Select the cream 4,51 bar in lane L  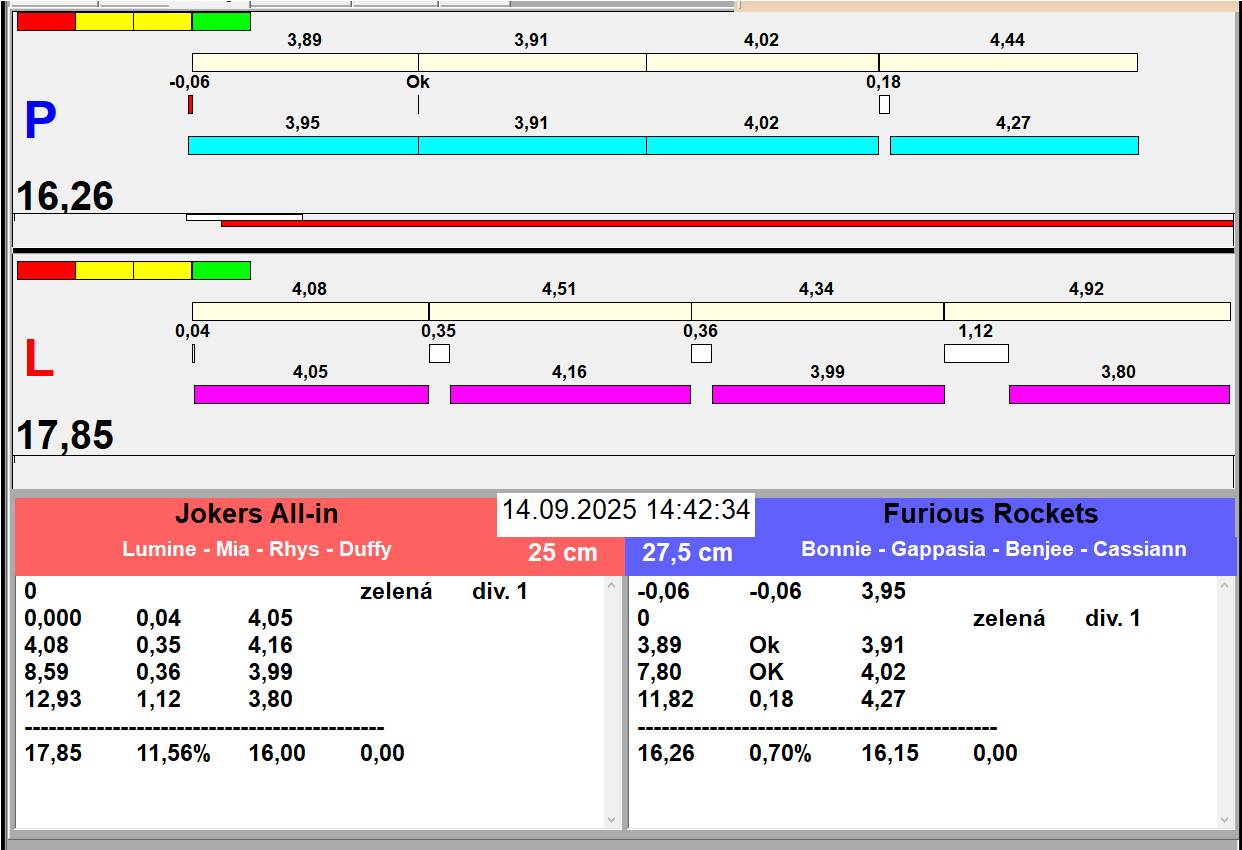tap(560, 311)
